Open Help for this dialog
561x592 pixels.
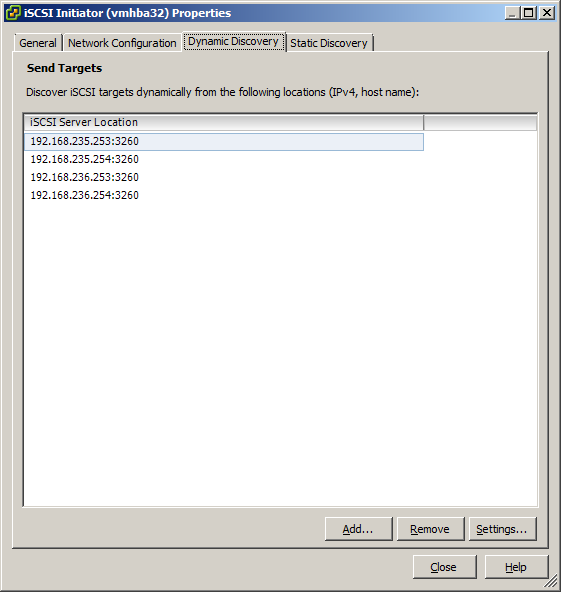tap(516, 567)
